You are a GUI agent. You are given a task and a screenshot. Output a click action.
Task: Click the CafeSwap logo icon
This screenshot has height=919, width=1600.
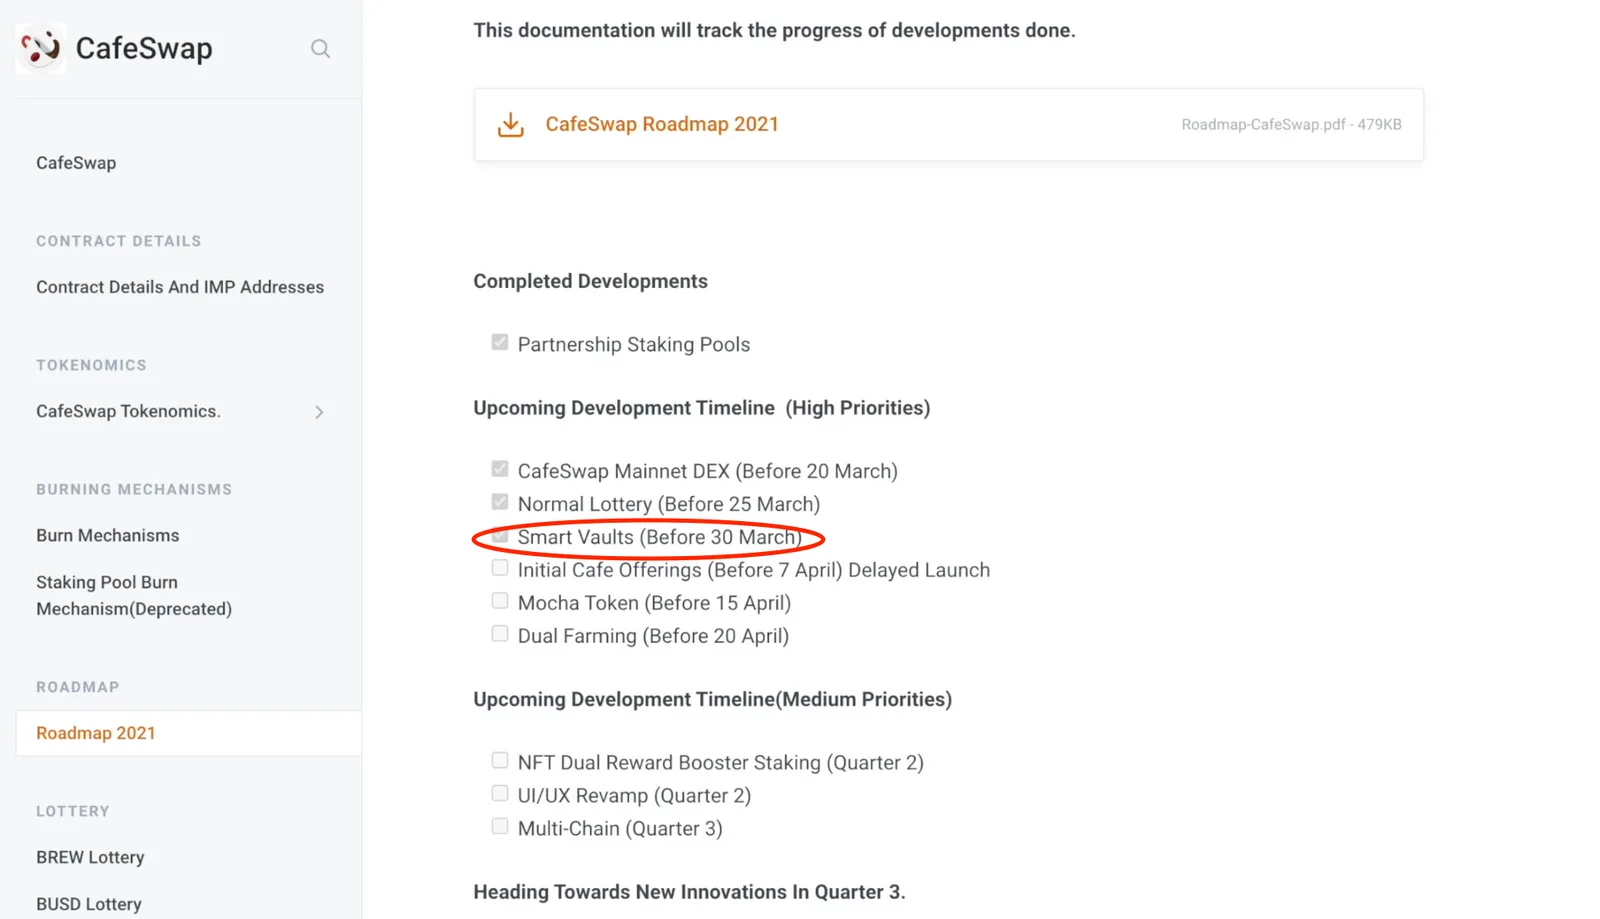41,48
